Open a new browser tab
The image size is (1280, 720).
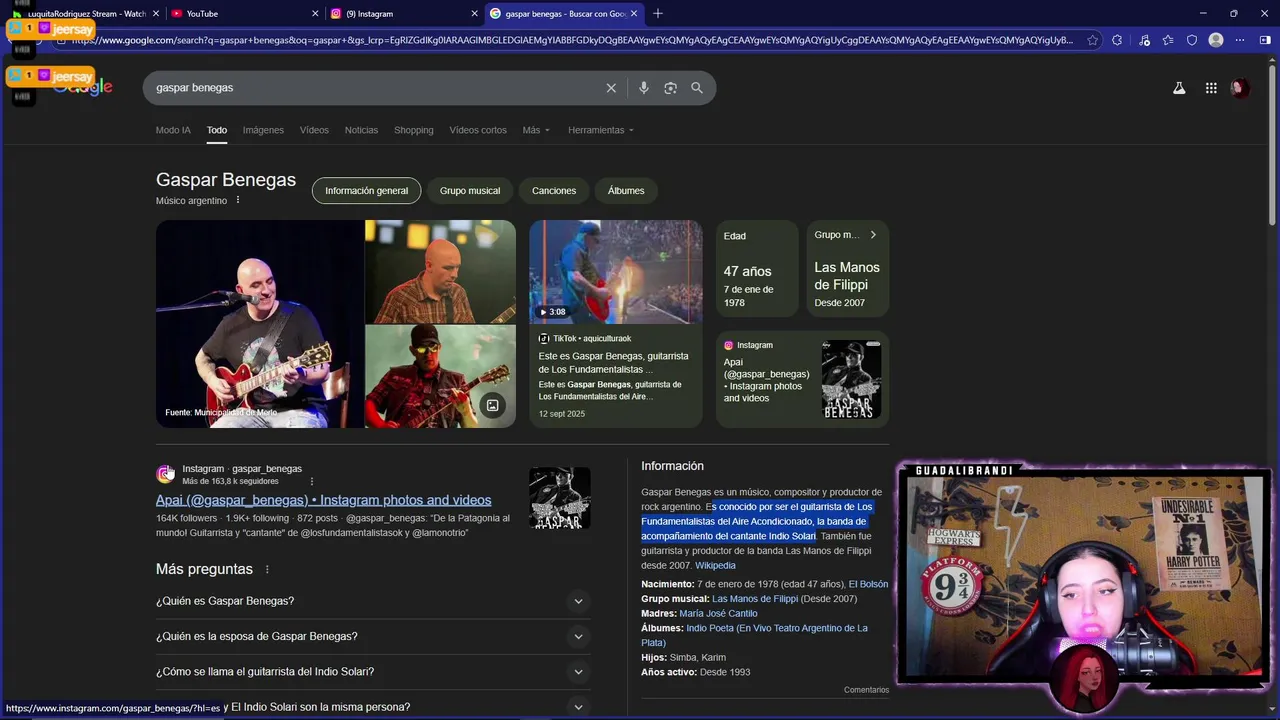pyautogui.click(x=658, y=13)
